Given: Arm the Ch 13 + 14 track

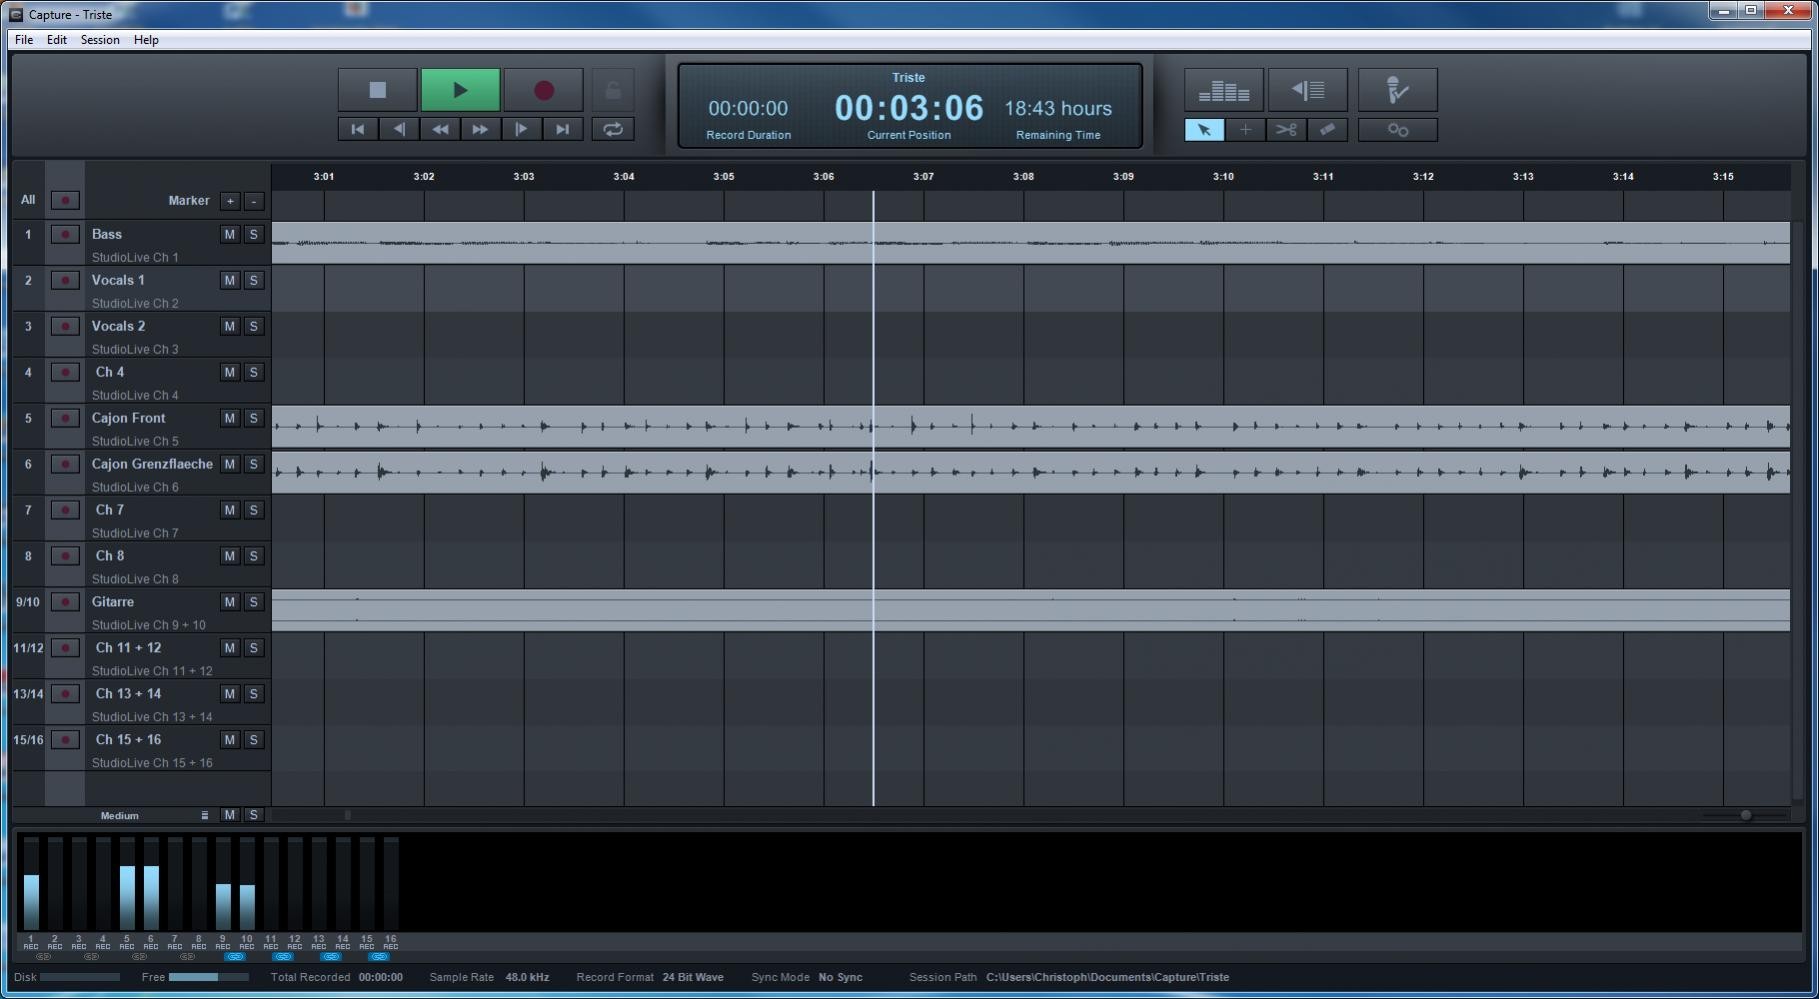Looking at the screenshot, I should coord(65,694).
